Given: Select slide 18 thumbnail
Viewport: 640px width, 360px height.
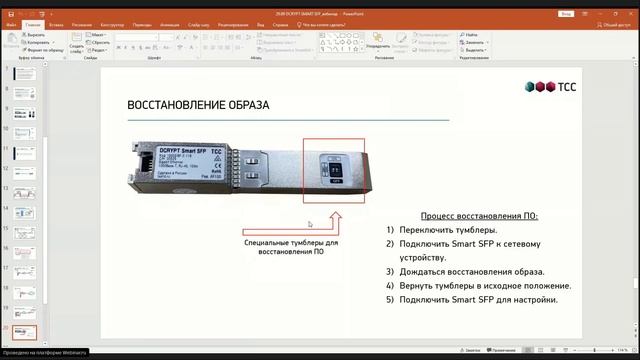Looking at the screenshot, I should point(24,293).
